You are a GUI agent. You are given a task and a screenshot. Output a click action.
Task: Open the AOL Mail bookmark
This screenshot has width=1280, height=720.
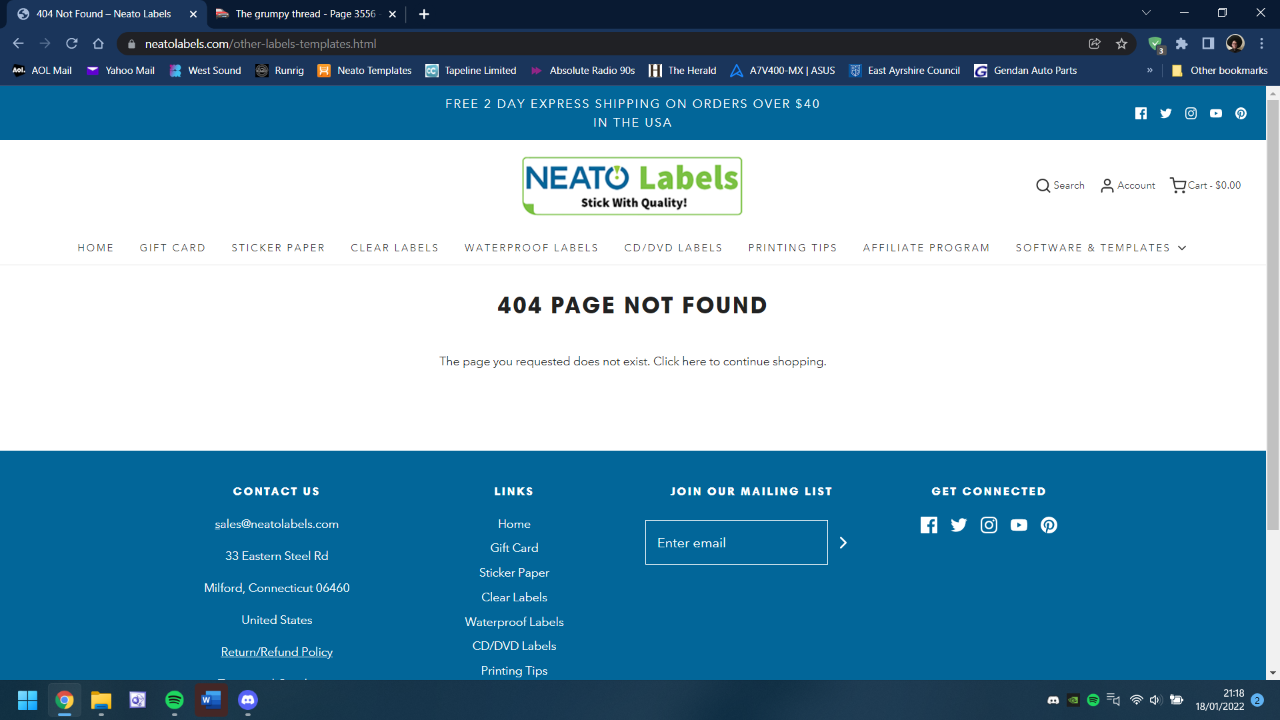pyautogui.click(x=42, y=71)
